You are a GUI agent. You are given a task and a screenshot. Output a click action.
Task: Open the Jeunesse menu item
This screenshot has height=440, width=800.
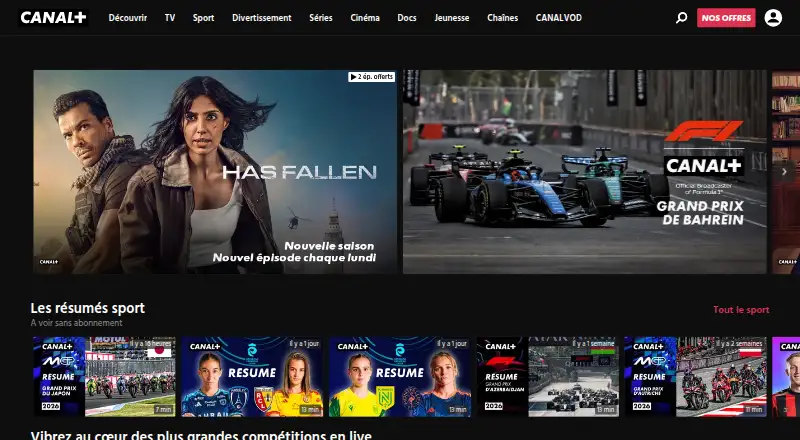click(452, 18)
